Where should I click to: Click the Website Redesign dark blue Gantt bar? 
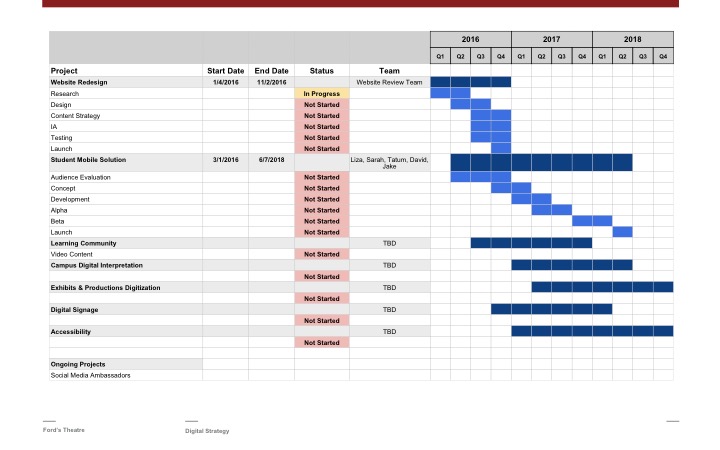click(x=471, y=82)
